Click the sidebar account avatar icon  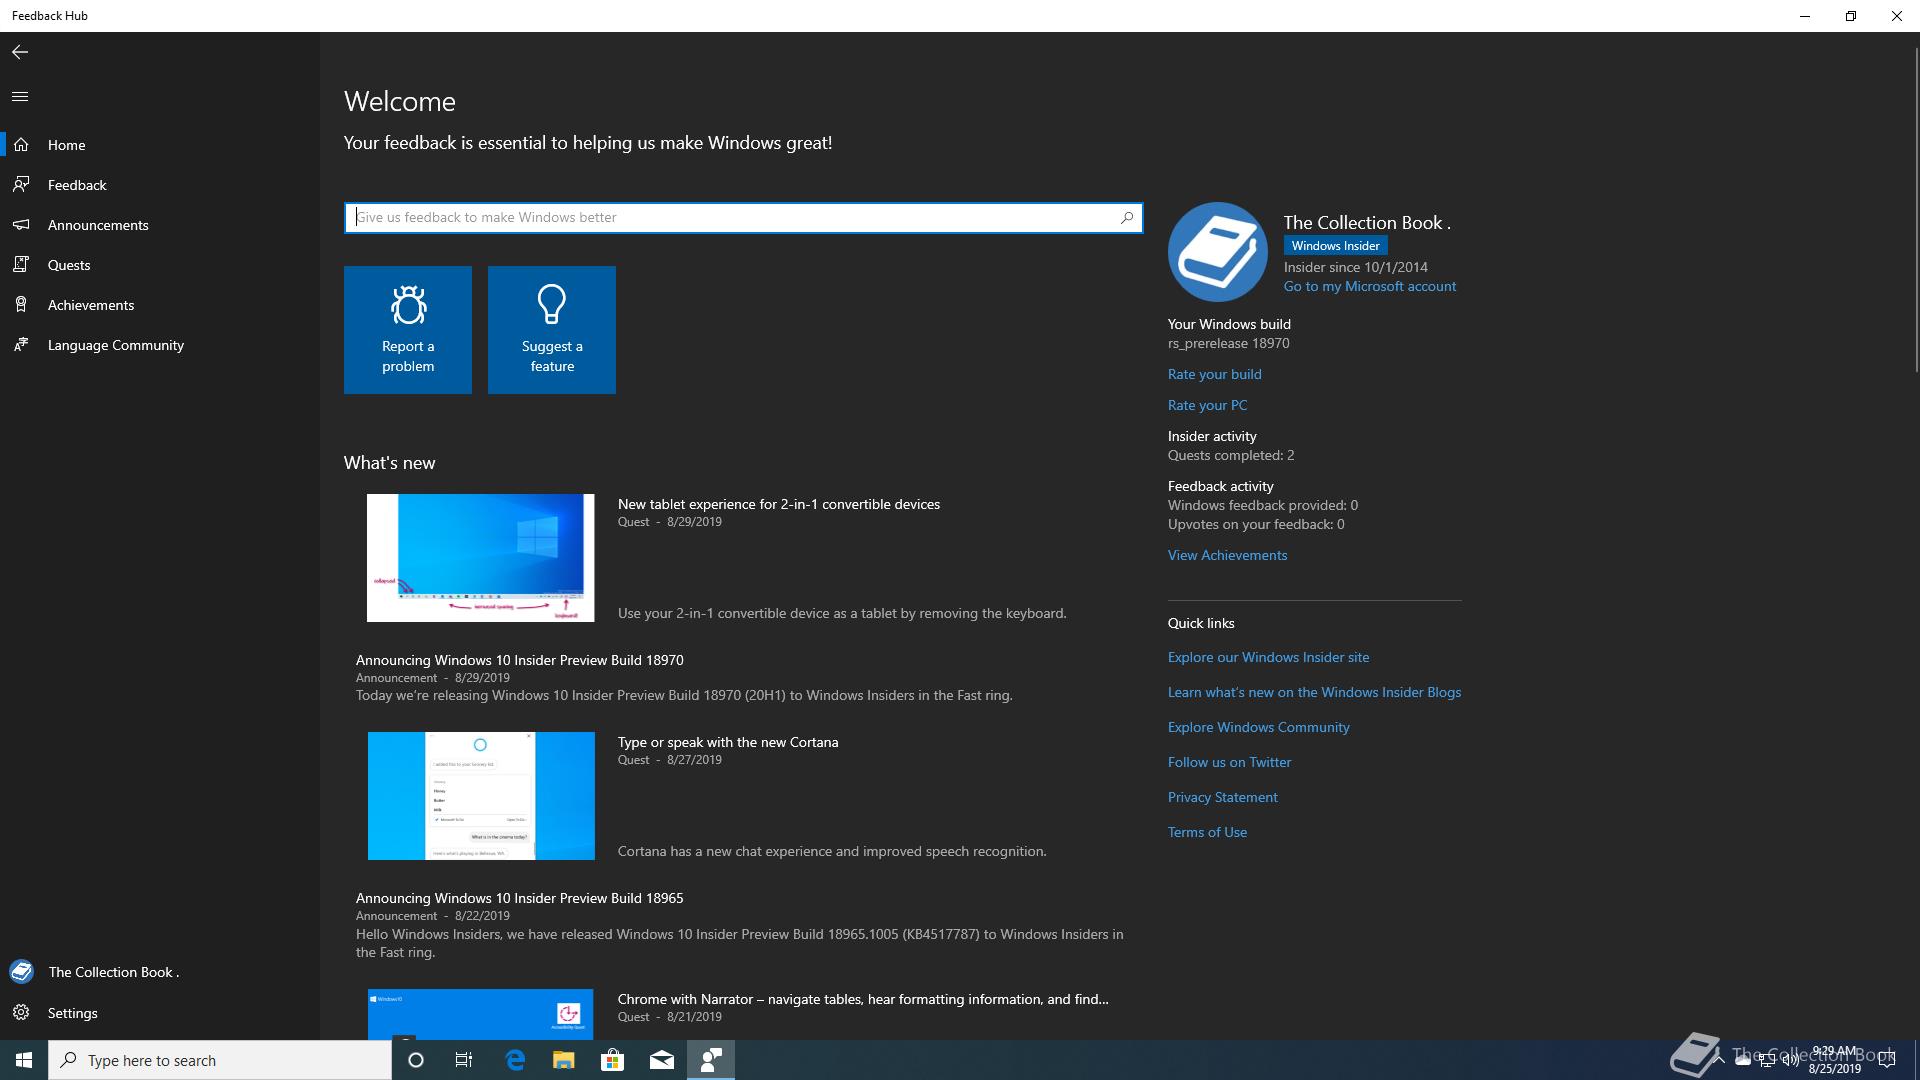[21, 972]
